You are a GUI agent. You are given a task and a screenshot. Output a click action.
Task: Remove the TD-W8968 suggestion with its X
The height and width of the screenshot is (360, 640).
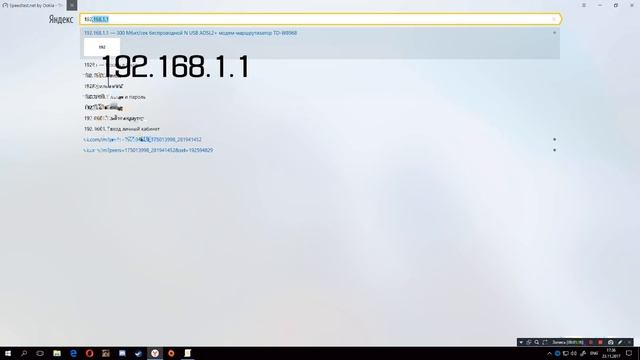554,33
